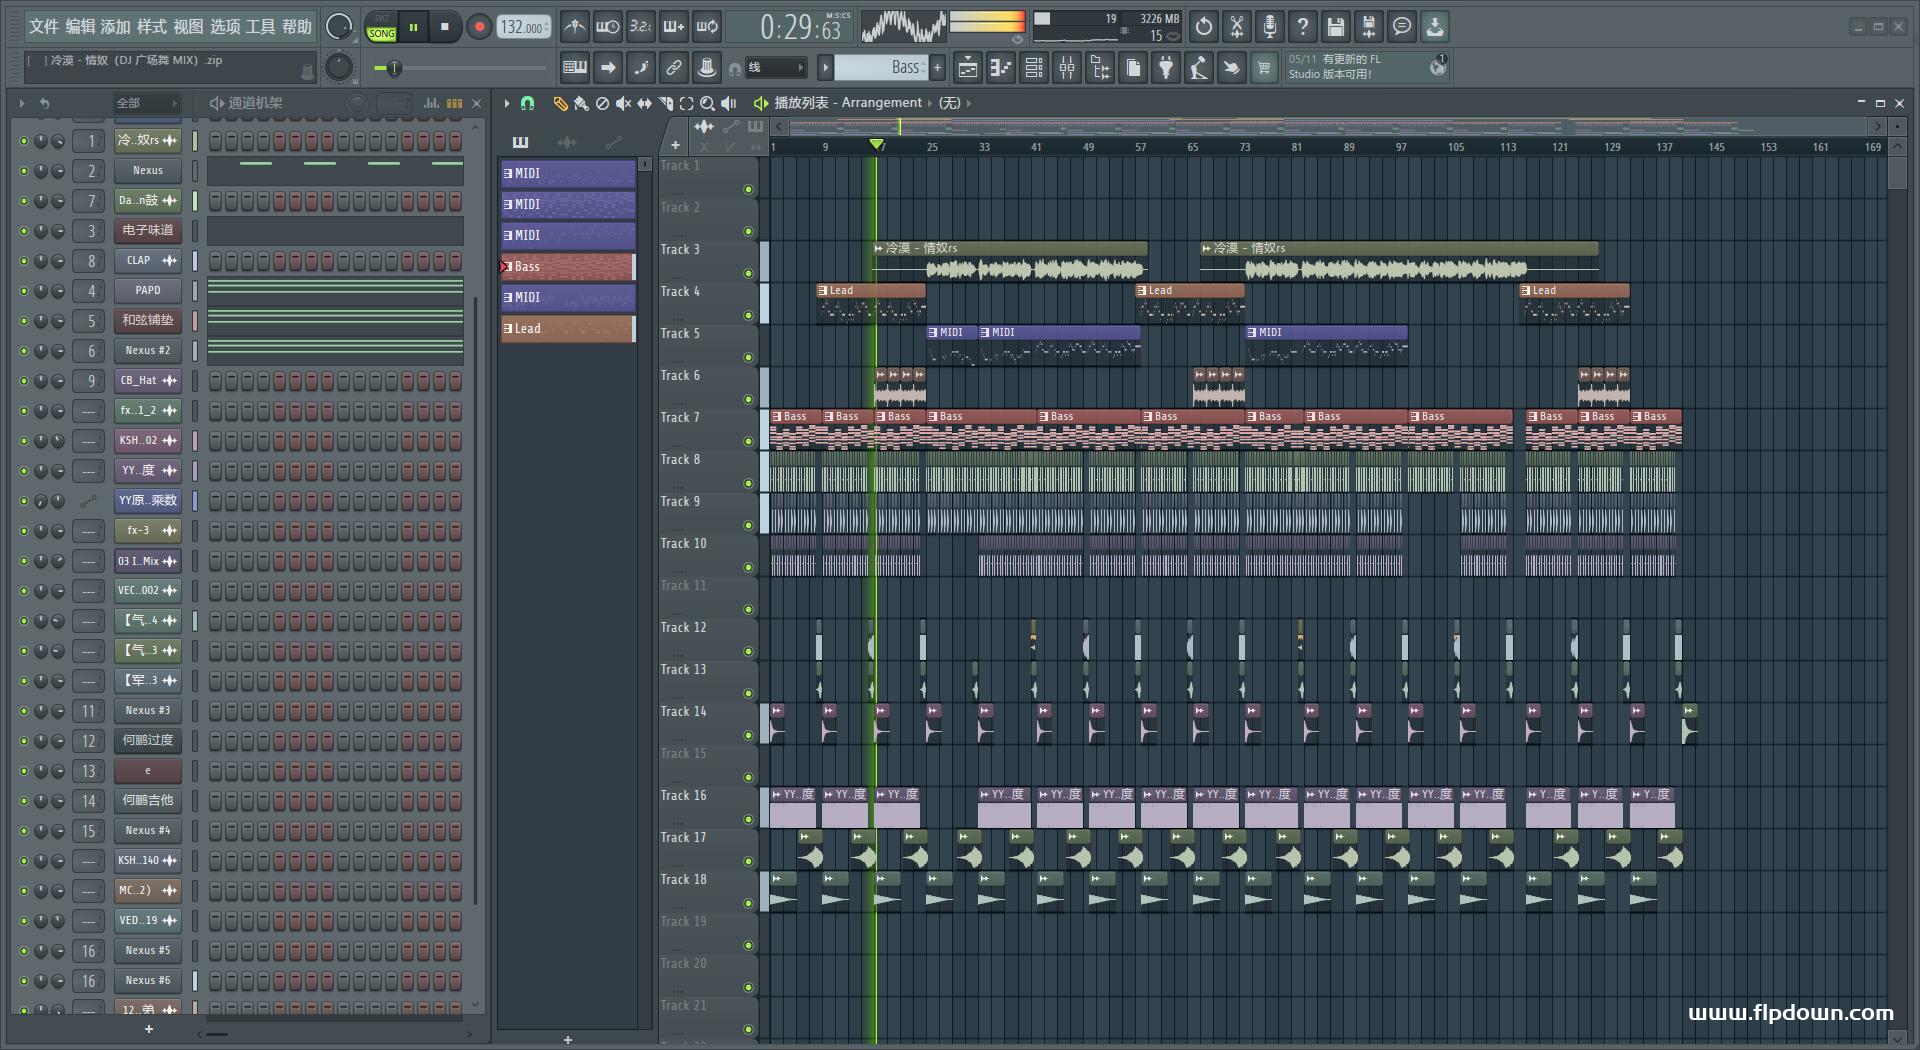This screenshot has width=1920, height=1050.
Task: Open the 帮助 menu
Action: click(297, 27)
